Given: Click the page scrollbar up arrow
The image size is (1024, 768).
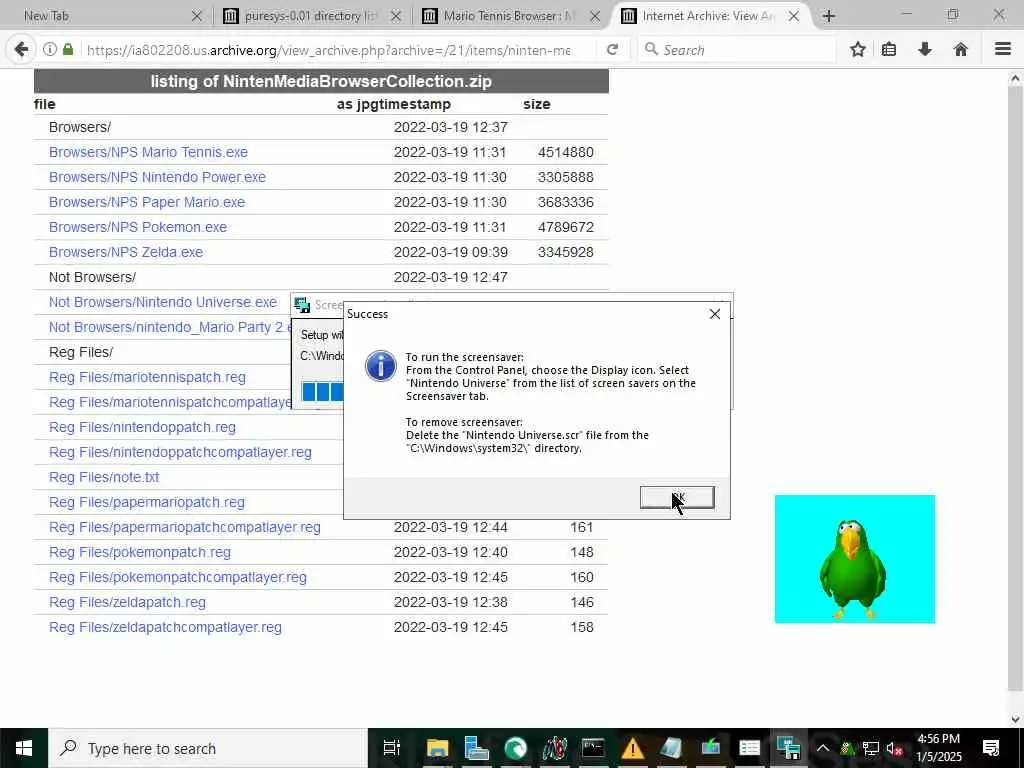Looking at the screenshot, I should [1015, 78].
